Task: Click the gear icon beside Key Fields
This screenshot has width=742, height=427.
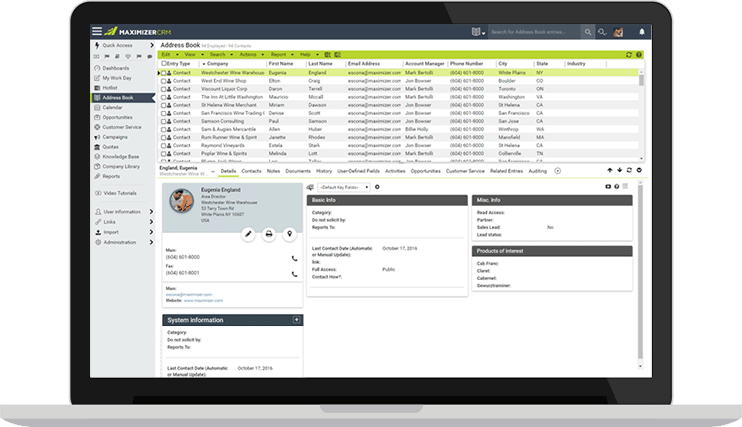Action: (377, 187)
